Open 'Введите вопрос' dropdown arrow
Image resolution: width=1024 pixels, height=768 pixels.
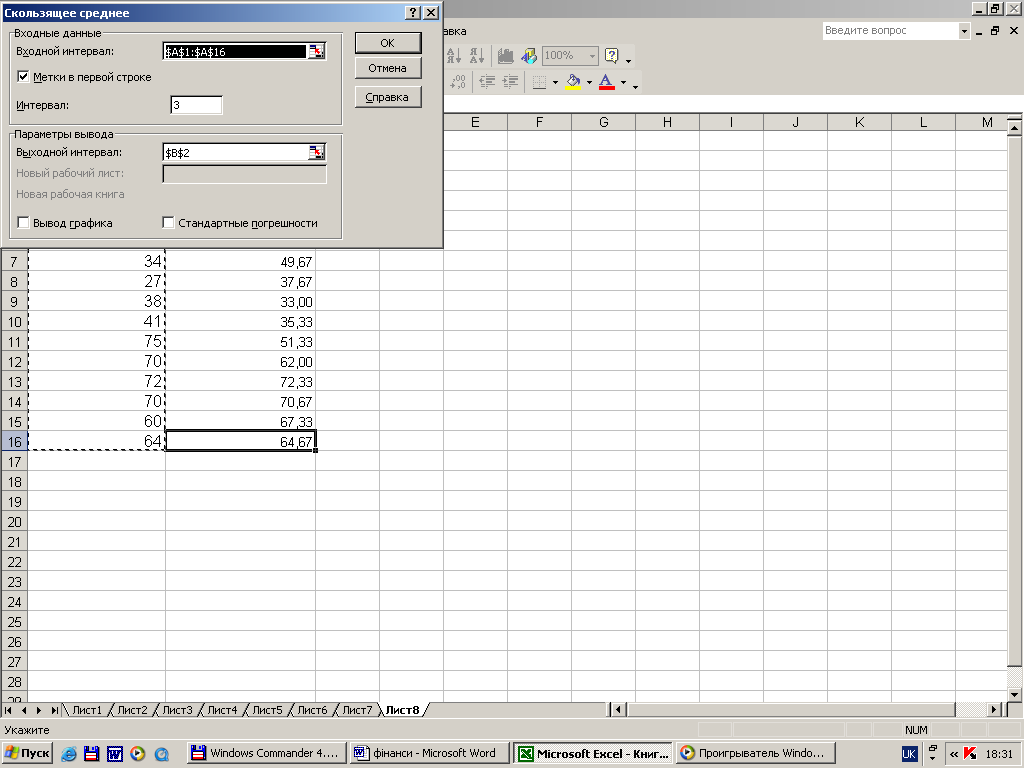click(x=964, y=31)
